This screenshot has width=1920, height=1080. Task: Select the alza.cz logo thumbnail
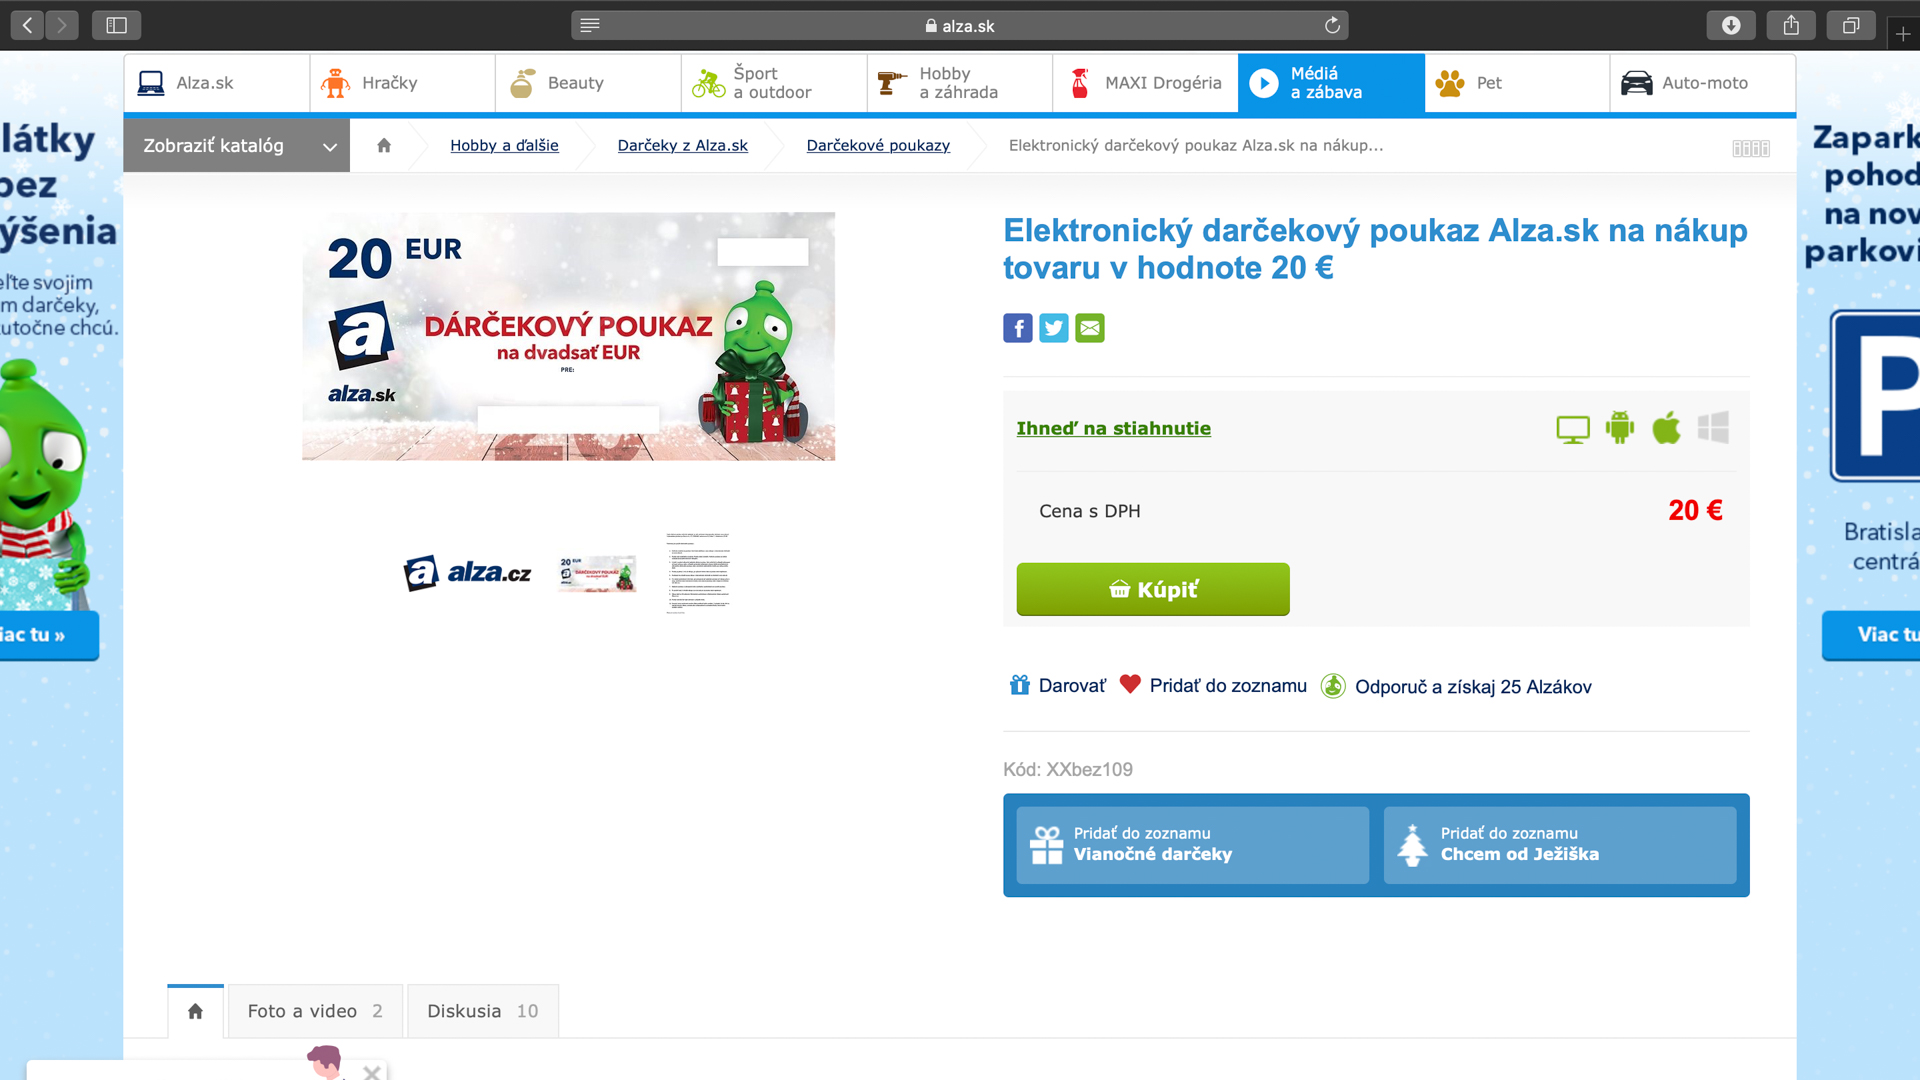coord(467,573)
